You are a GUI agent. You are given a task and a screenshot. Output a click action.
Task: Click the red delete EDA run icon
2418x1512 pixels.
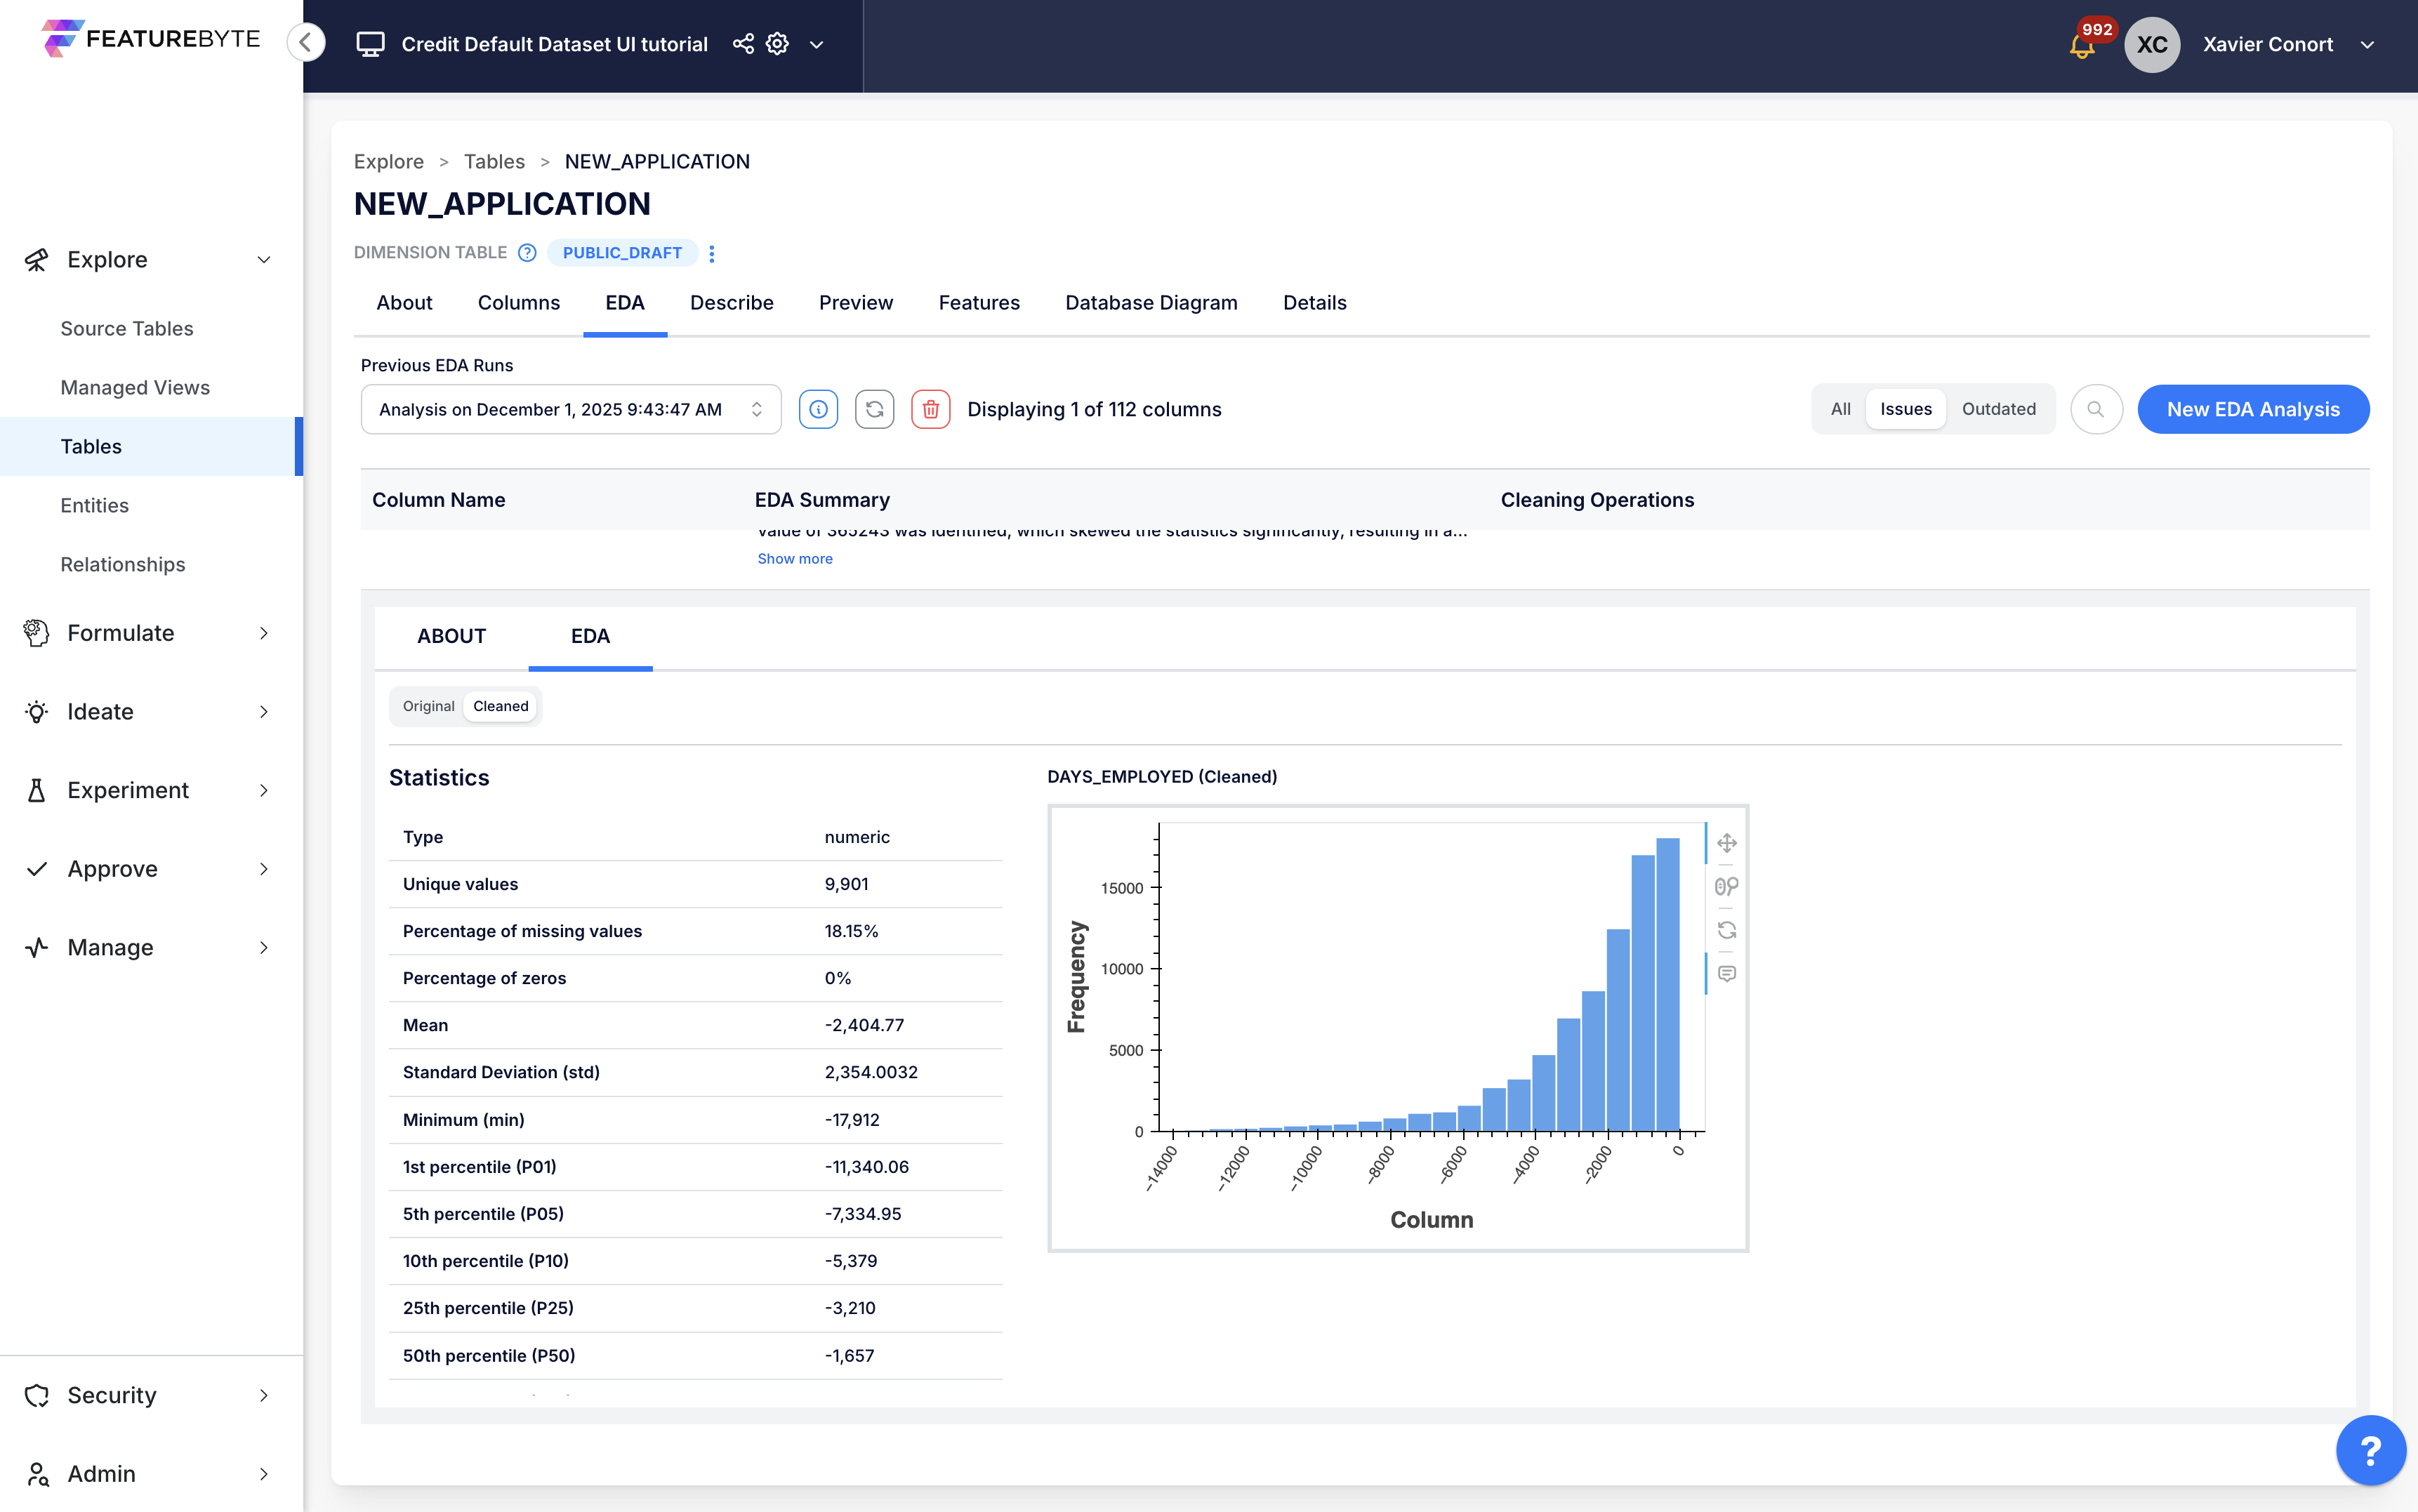pos(930,409)
